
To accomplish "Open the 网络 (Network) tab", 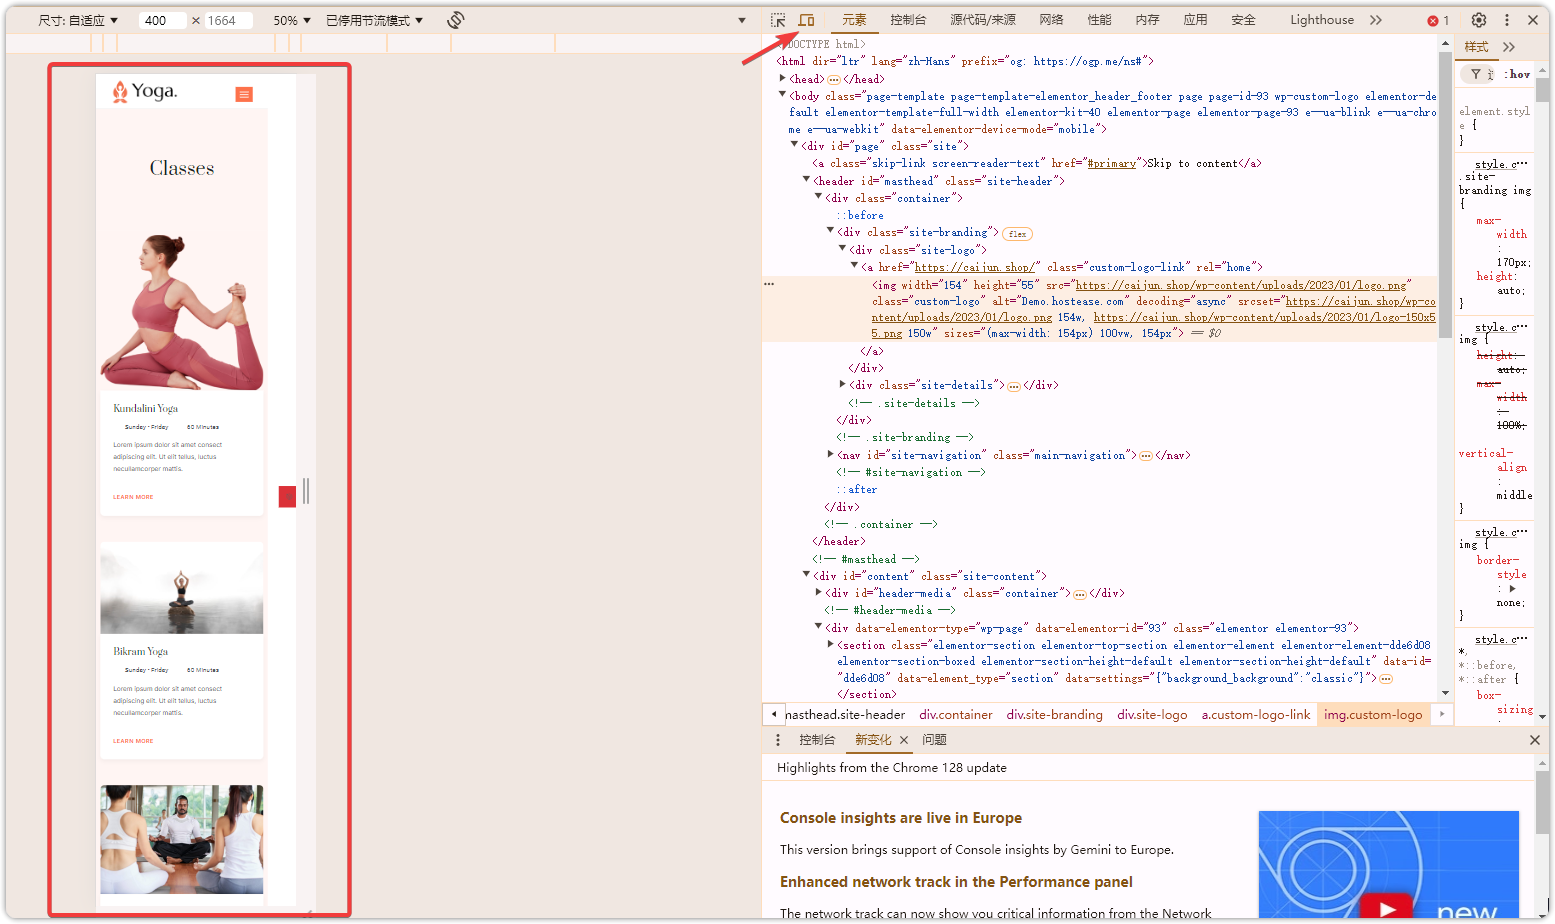I will click(1051, 20).
